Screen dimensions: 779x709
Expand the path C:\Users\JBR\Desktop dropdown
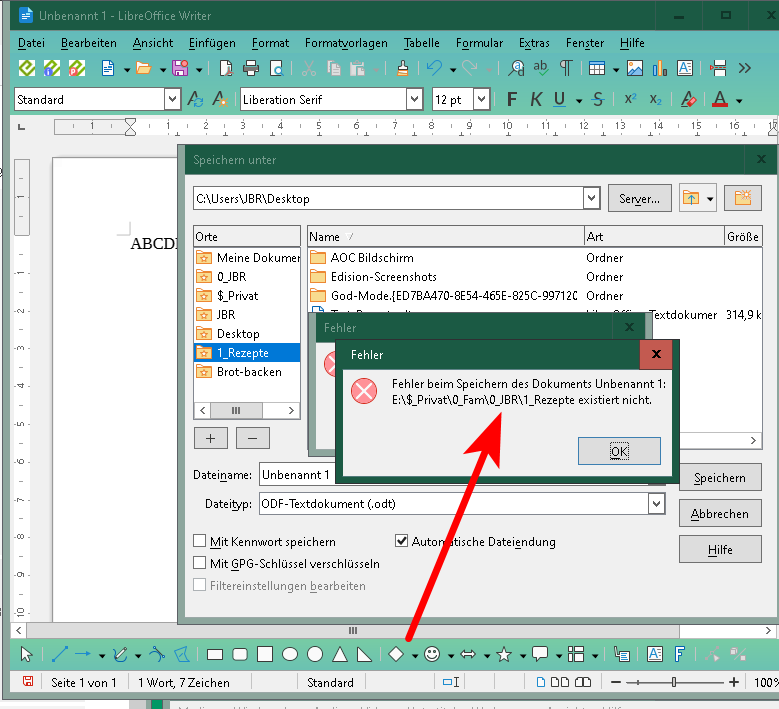coord(591,198)
